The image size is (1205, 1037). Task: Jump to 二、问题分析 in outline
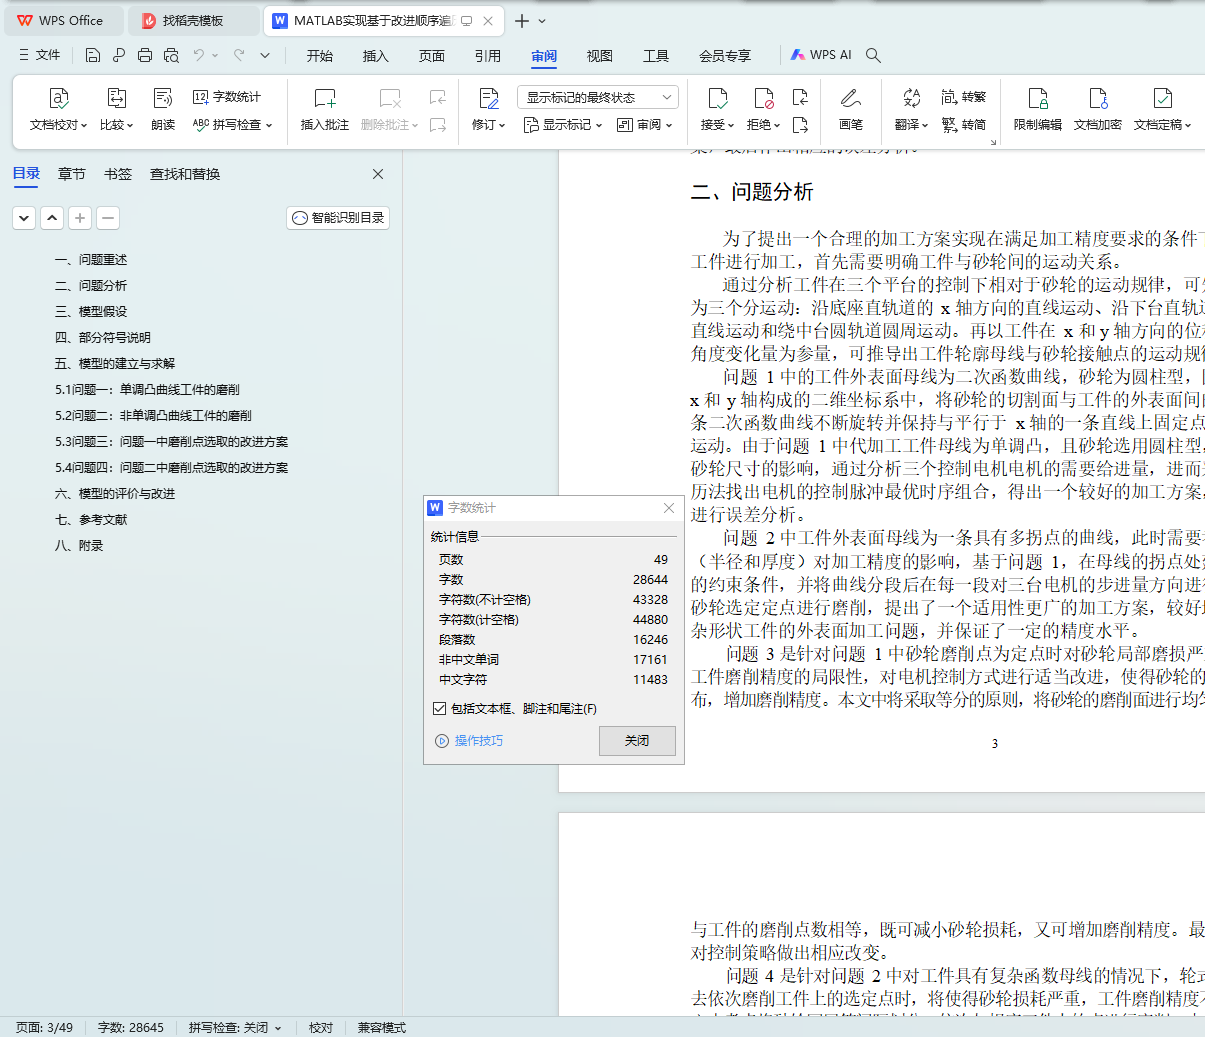pyautogui.click(x=91, y=286)
